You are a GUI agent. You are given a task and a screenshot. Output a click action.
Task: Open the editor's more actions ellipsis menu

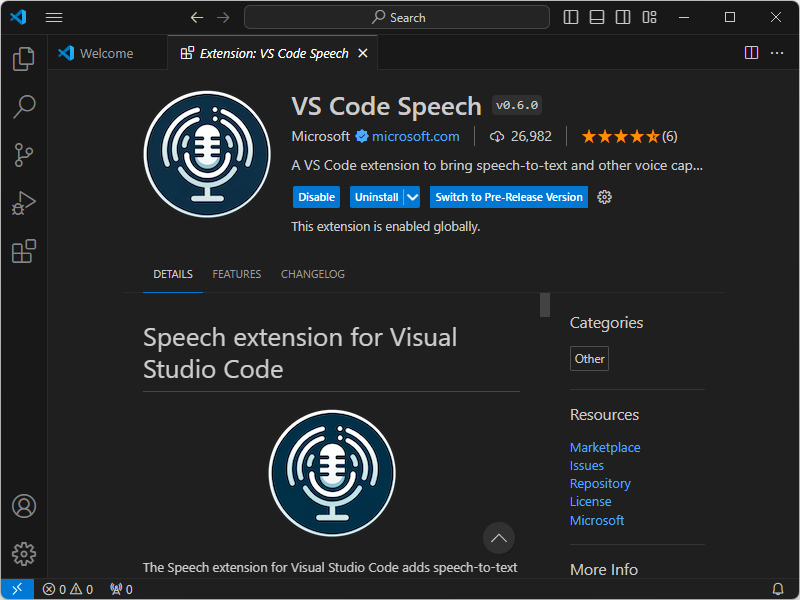tap(777, 53)
